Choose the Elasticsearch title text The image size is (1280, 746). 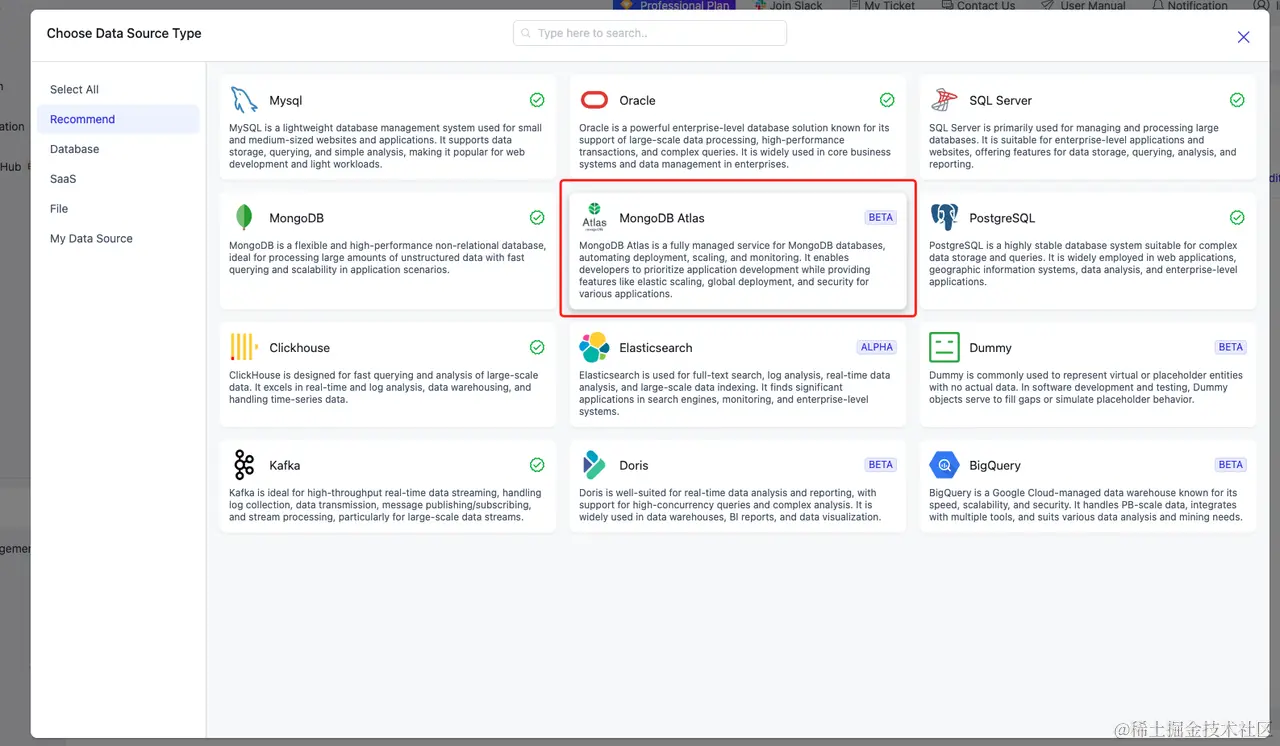tap(656, 348)
